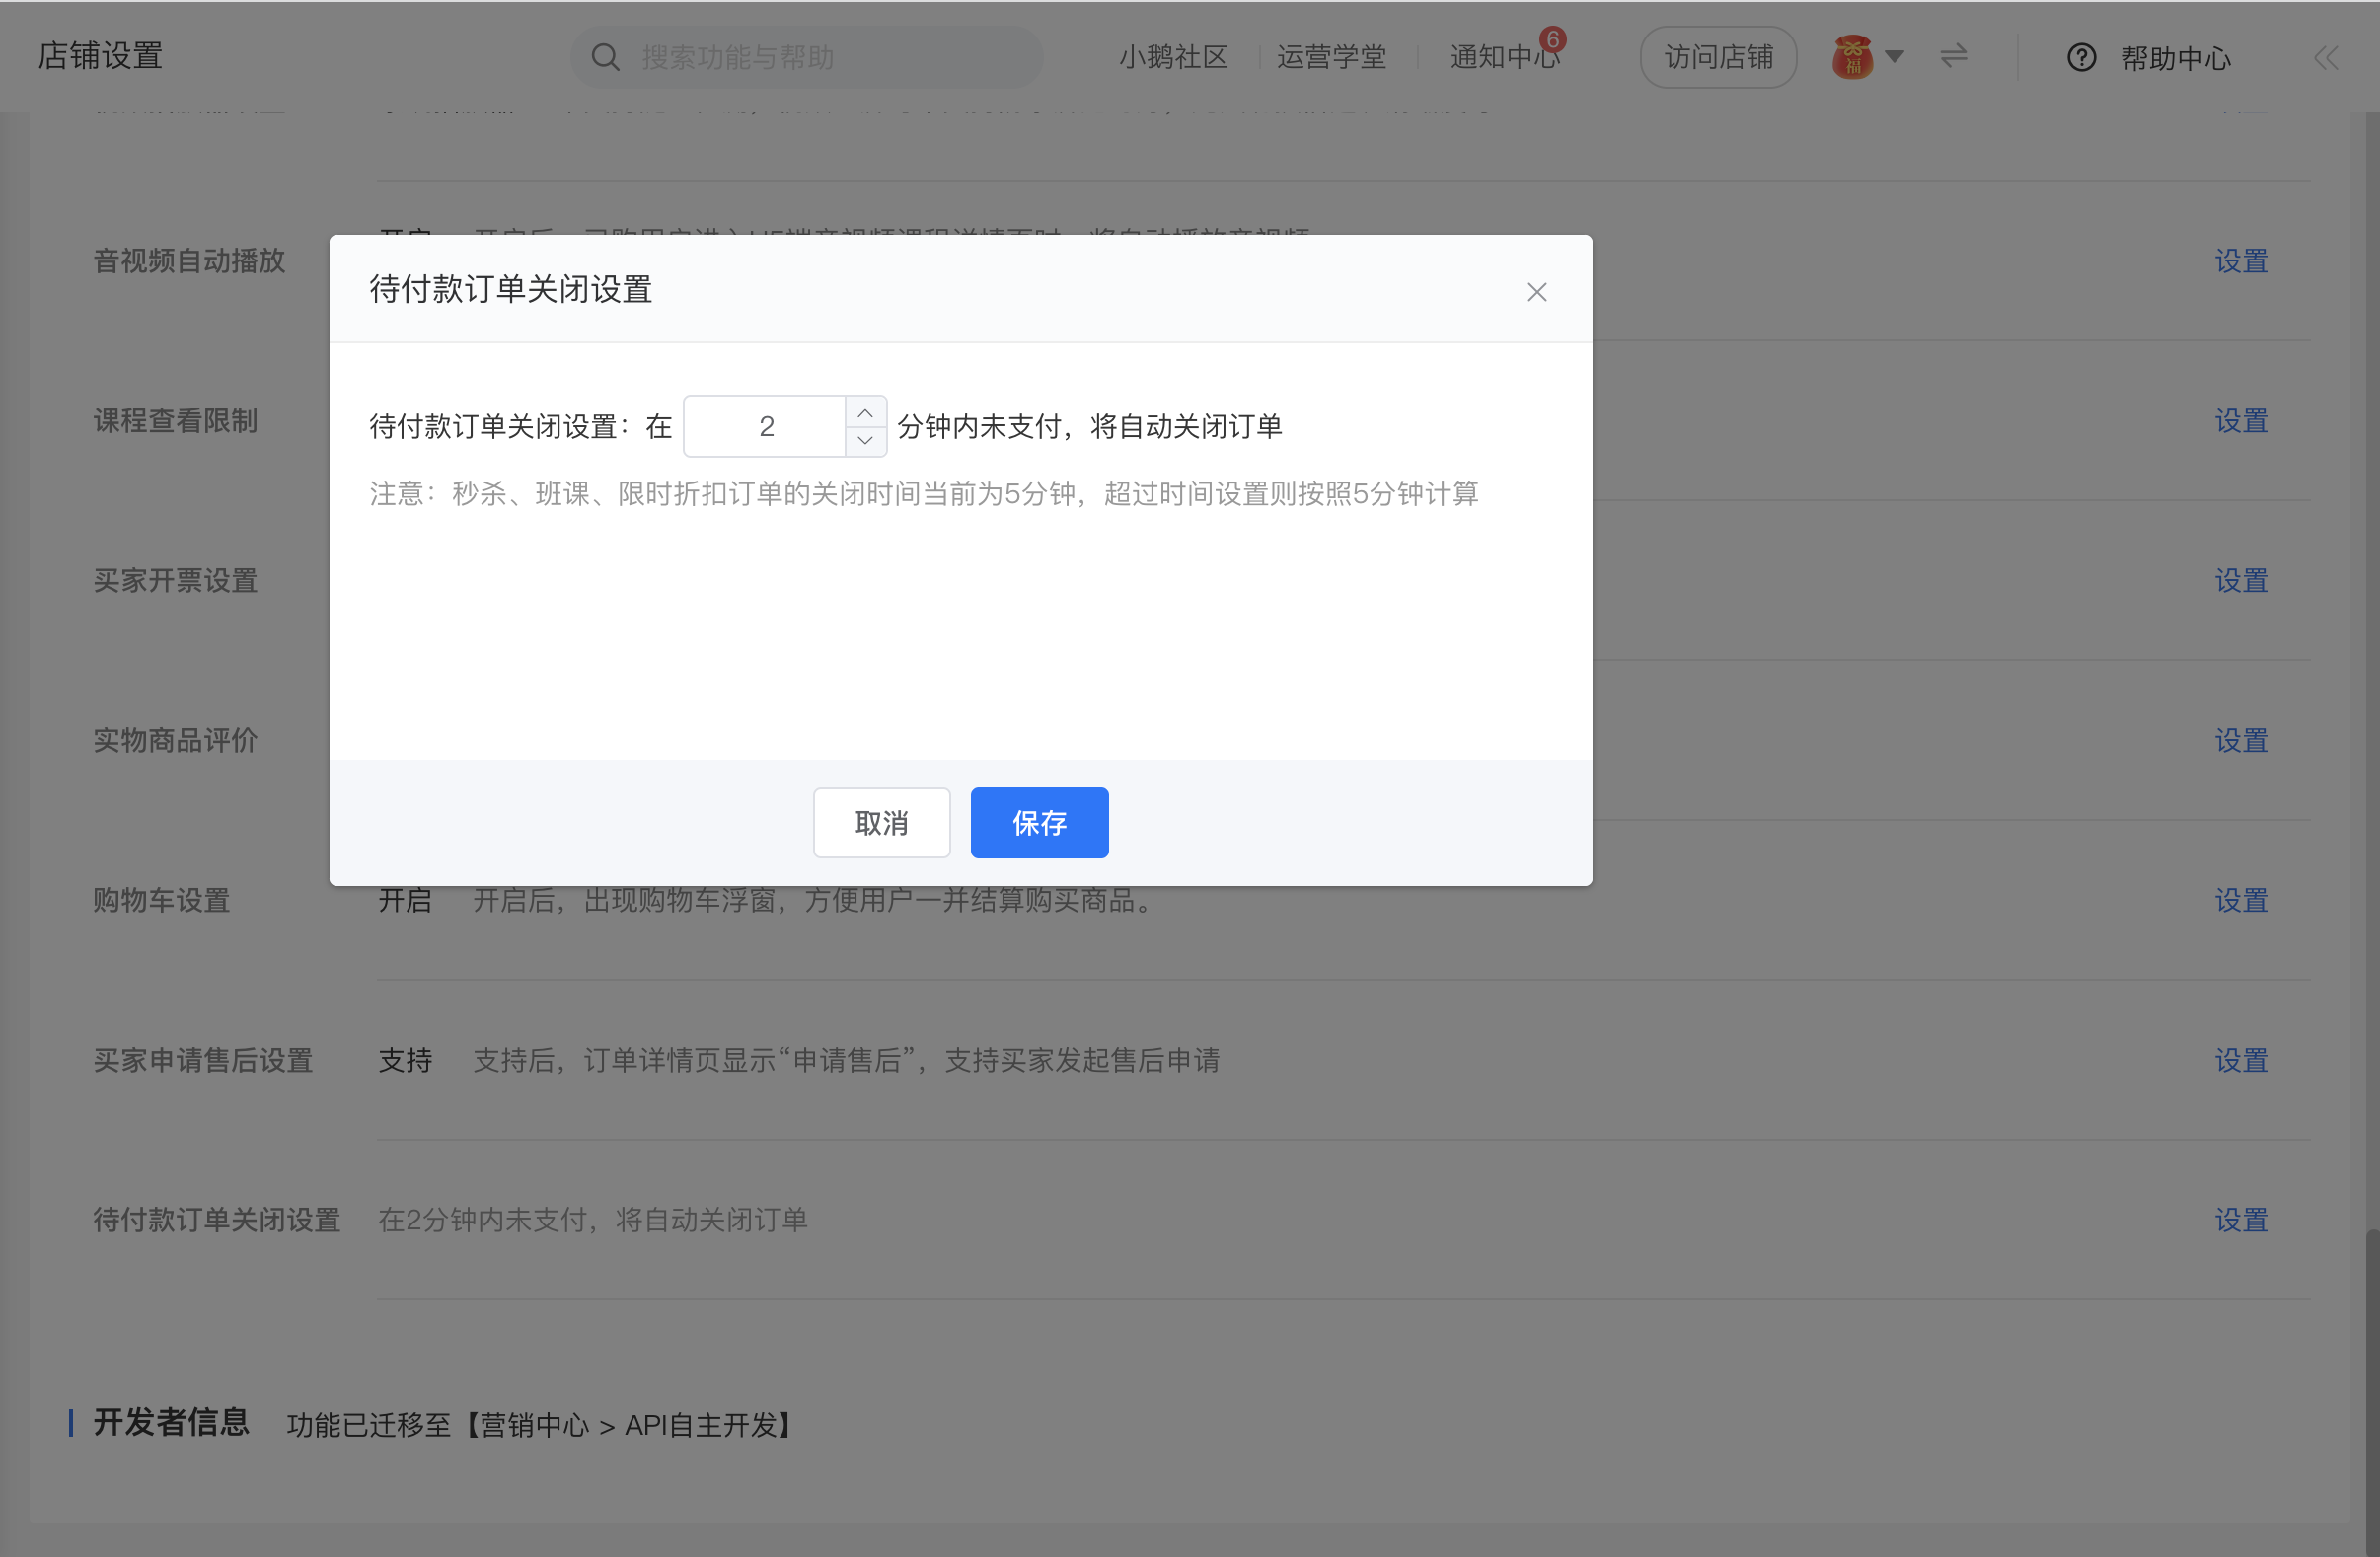Click the search magnifier icon
The height and width of the screenshot is (1557, 2380).
click(605, 57)
